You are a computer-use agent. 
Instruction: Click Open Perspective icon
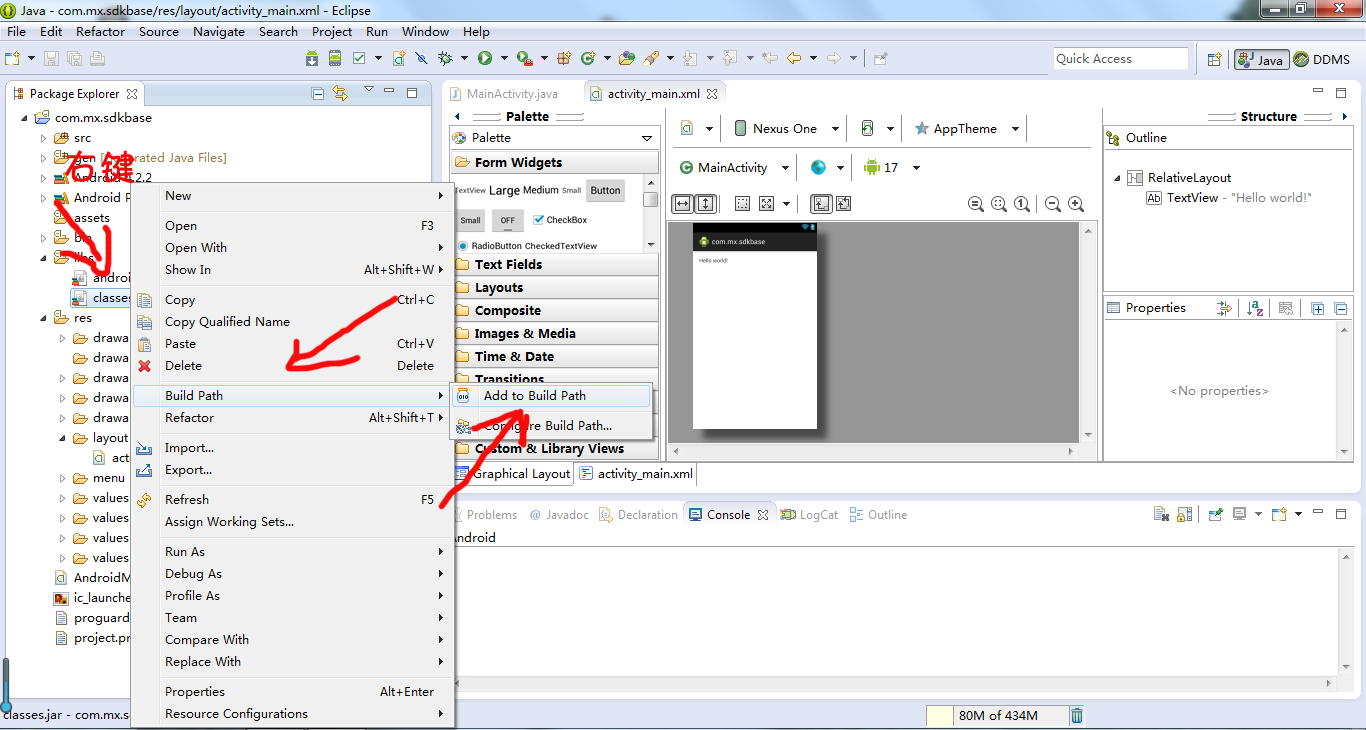point(1214,59)
